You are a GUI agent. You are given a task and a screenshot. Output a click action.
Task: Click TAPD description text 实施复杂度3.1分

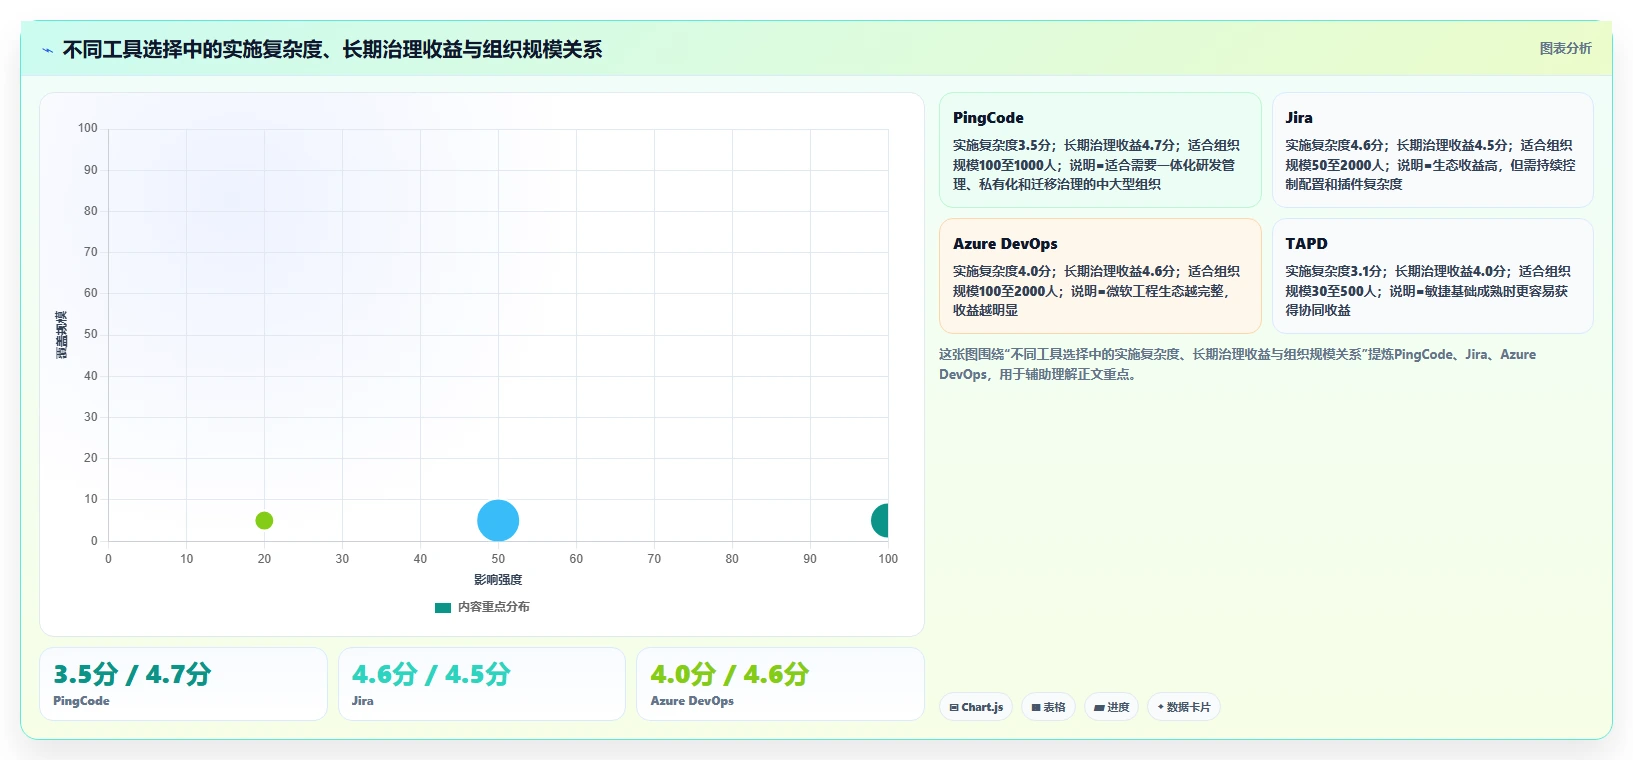1334,271
